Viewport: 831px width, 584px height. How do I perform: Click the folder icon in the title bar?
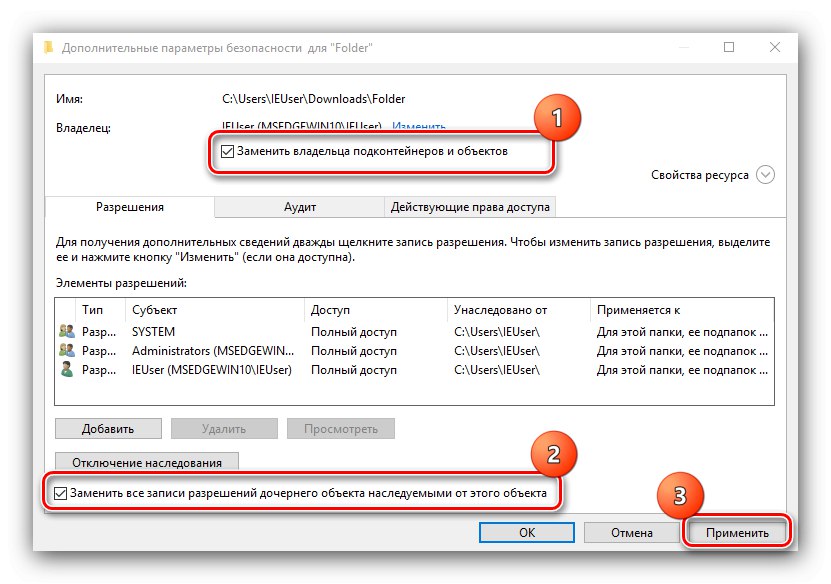48,48
